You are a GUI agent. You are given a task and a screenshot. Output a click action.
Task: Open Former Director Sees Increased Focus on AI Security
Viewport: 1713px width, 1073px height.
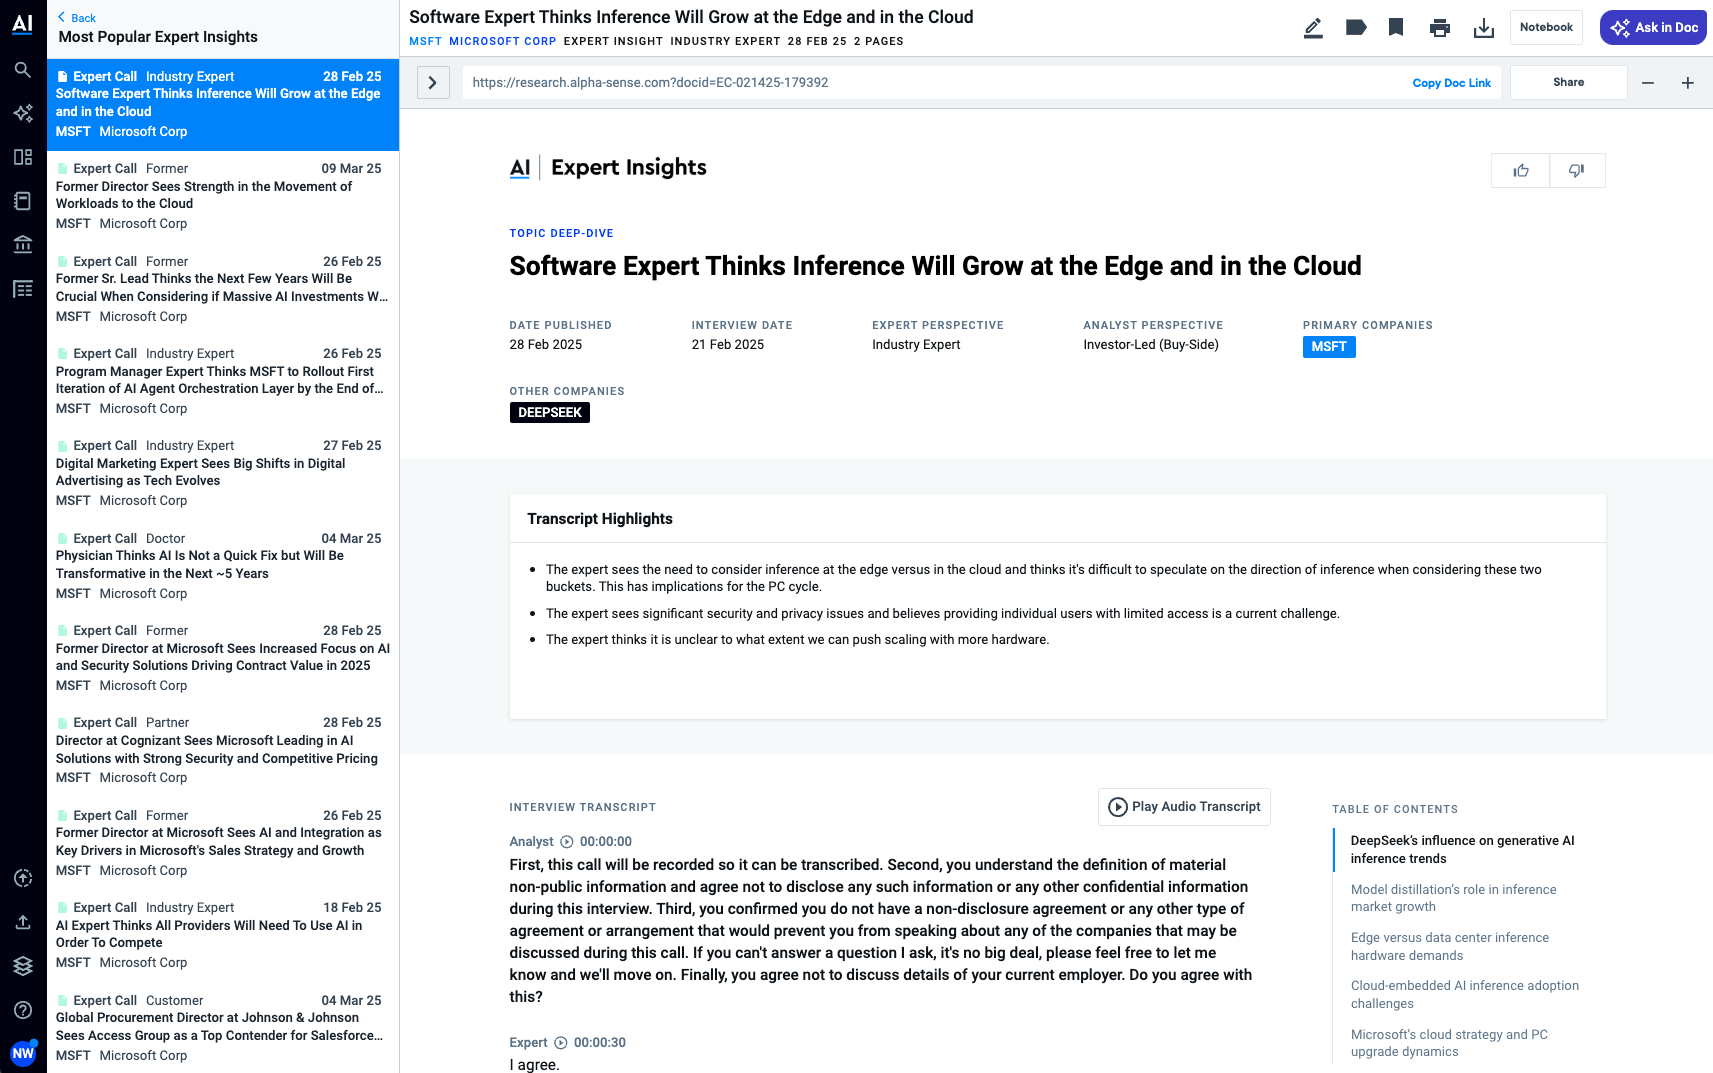223,658
